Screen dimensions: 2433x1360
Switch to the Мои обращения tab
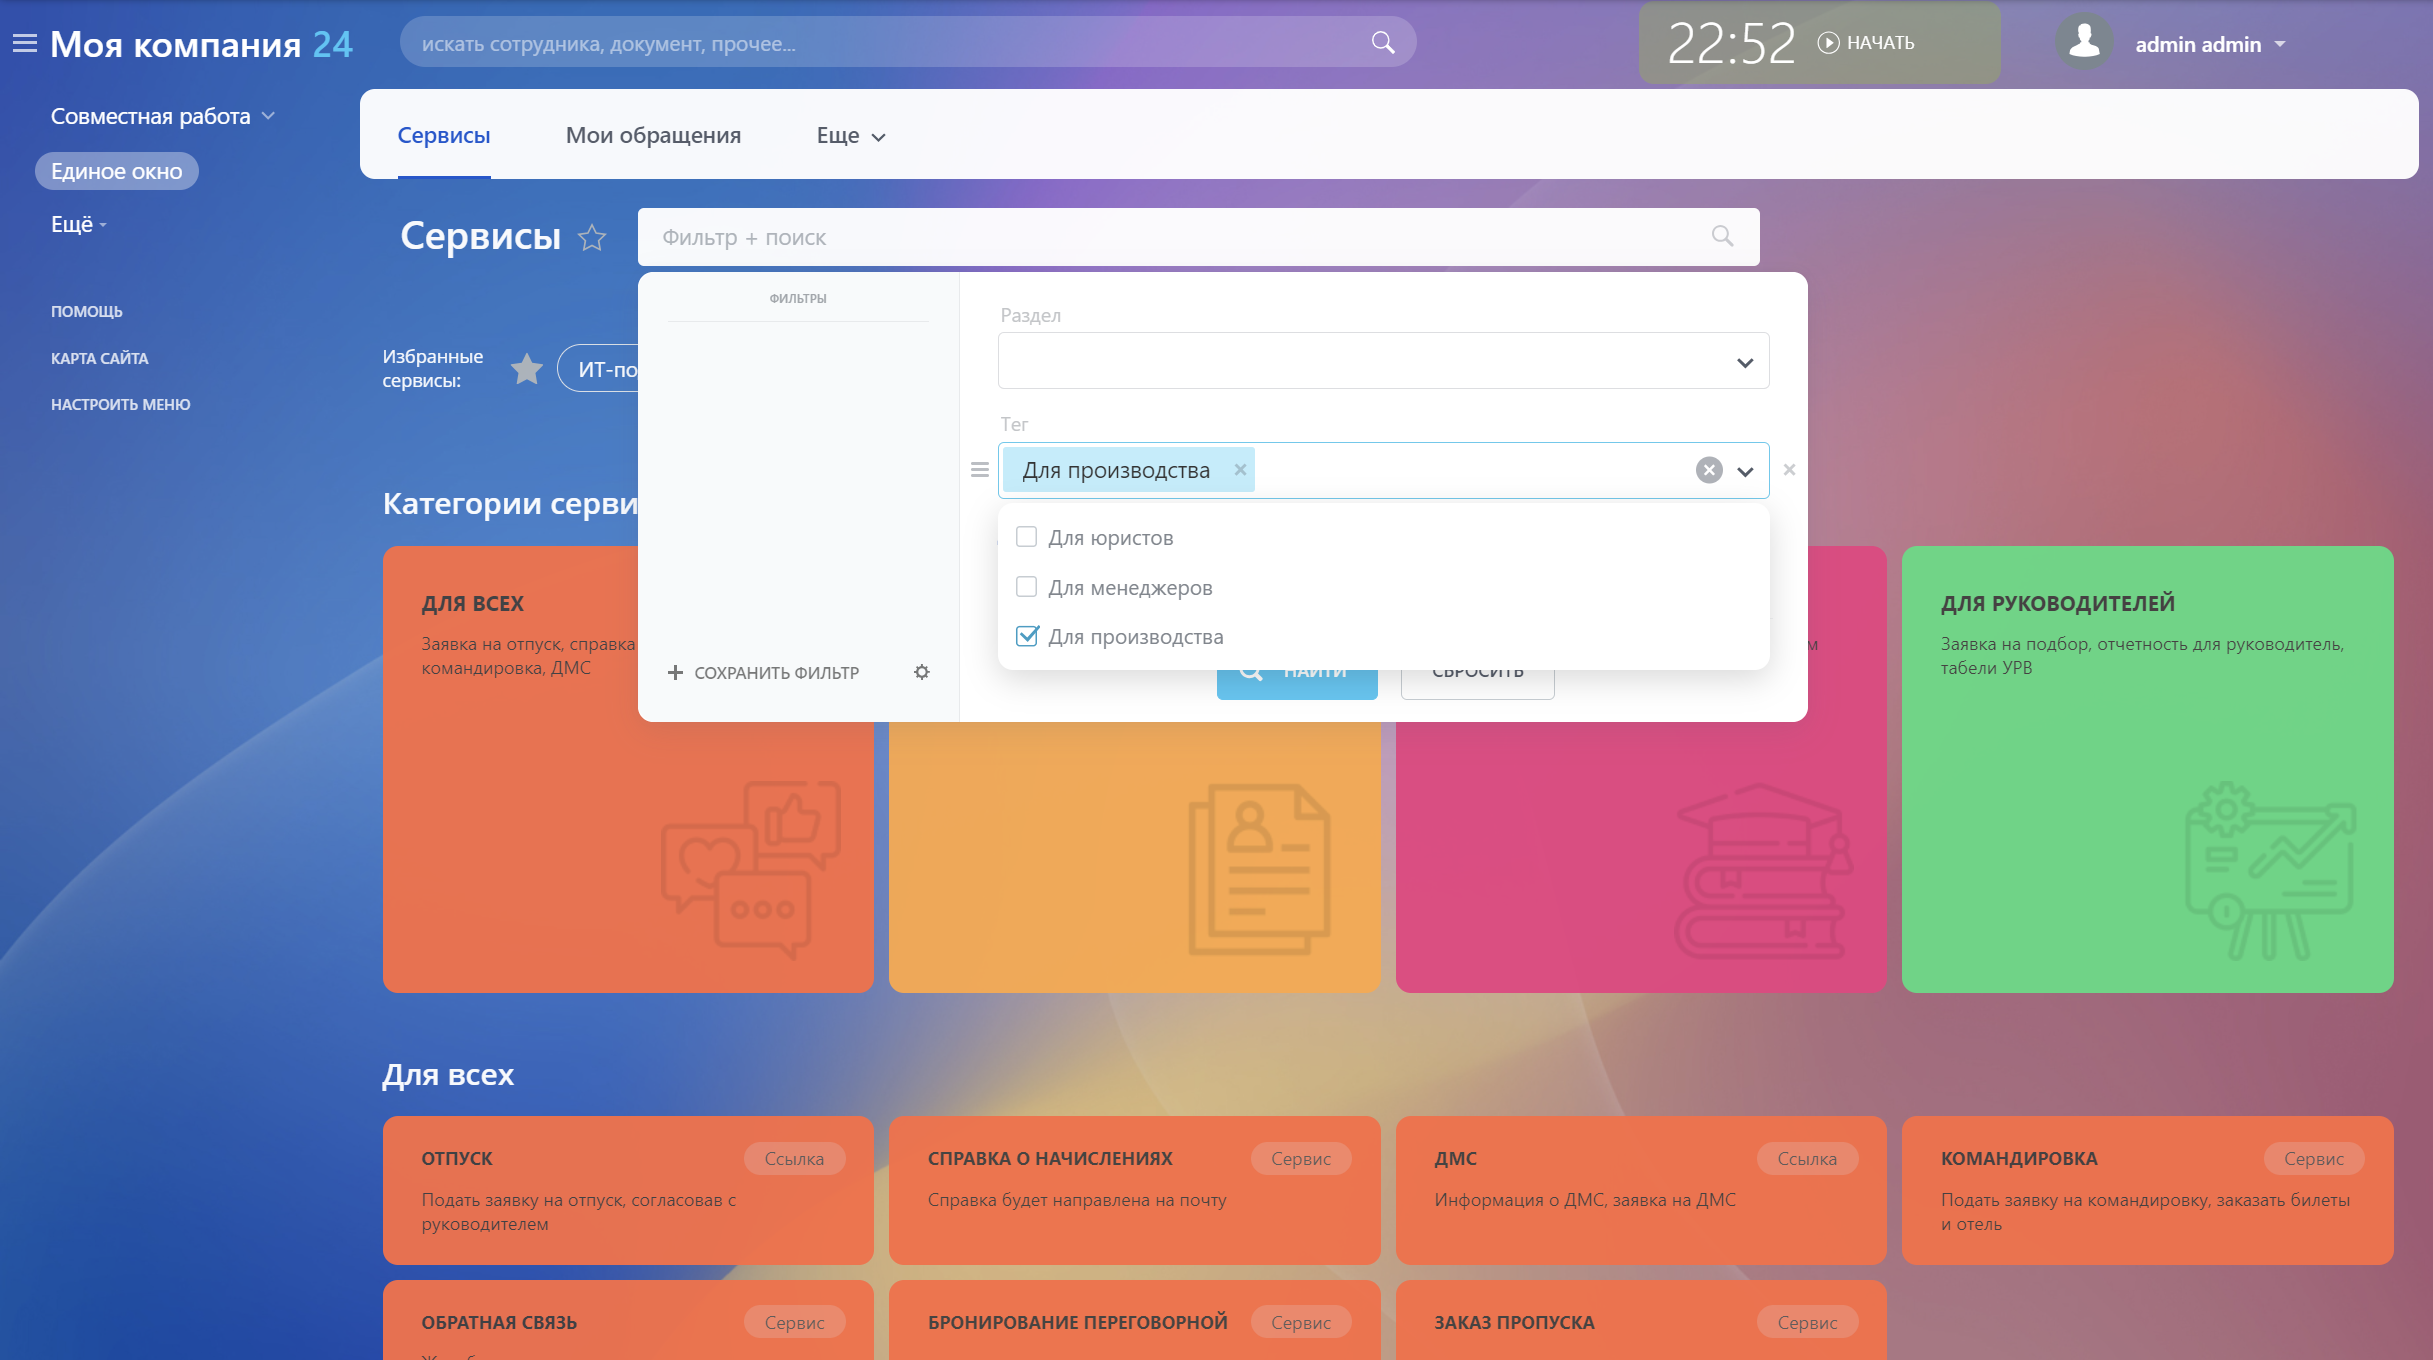[x=653, y=135]
